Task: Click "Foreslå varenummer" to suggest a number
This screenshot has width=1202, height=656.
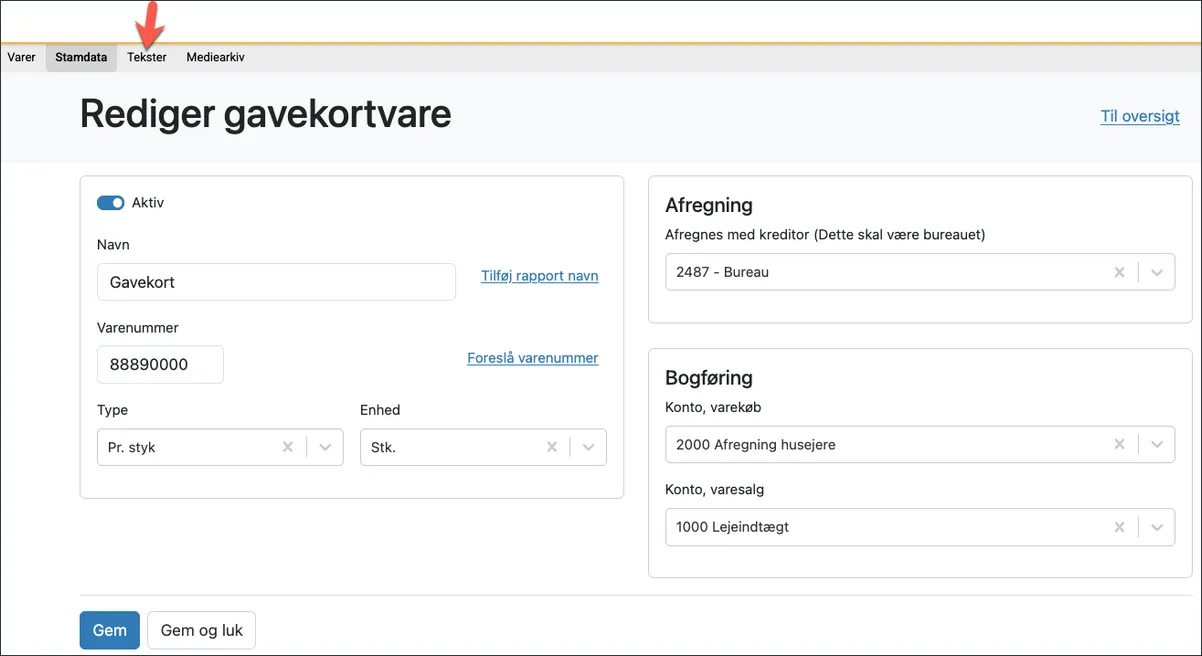Action: [x=532, y=357]
